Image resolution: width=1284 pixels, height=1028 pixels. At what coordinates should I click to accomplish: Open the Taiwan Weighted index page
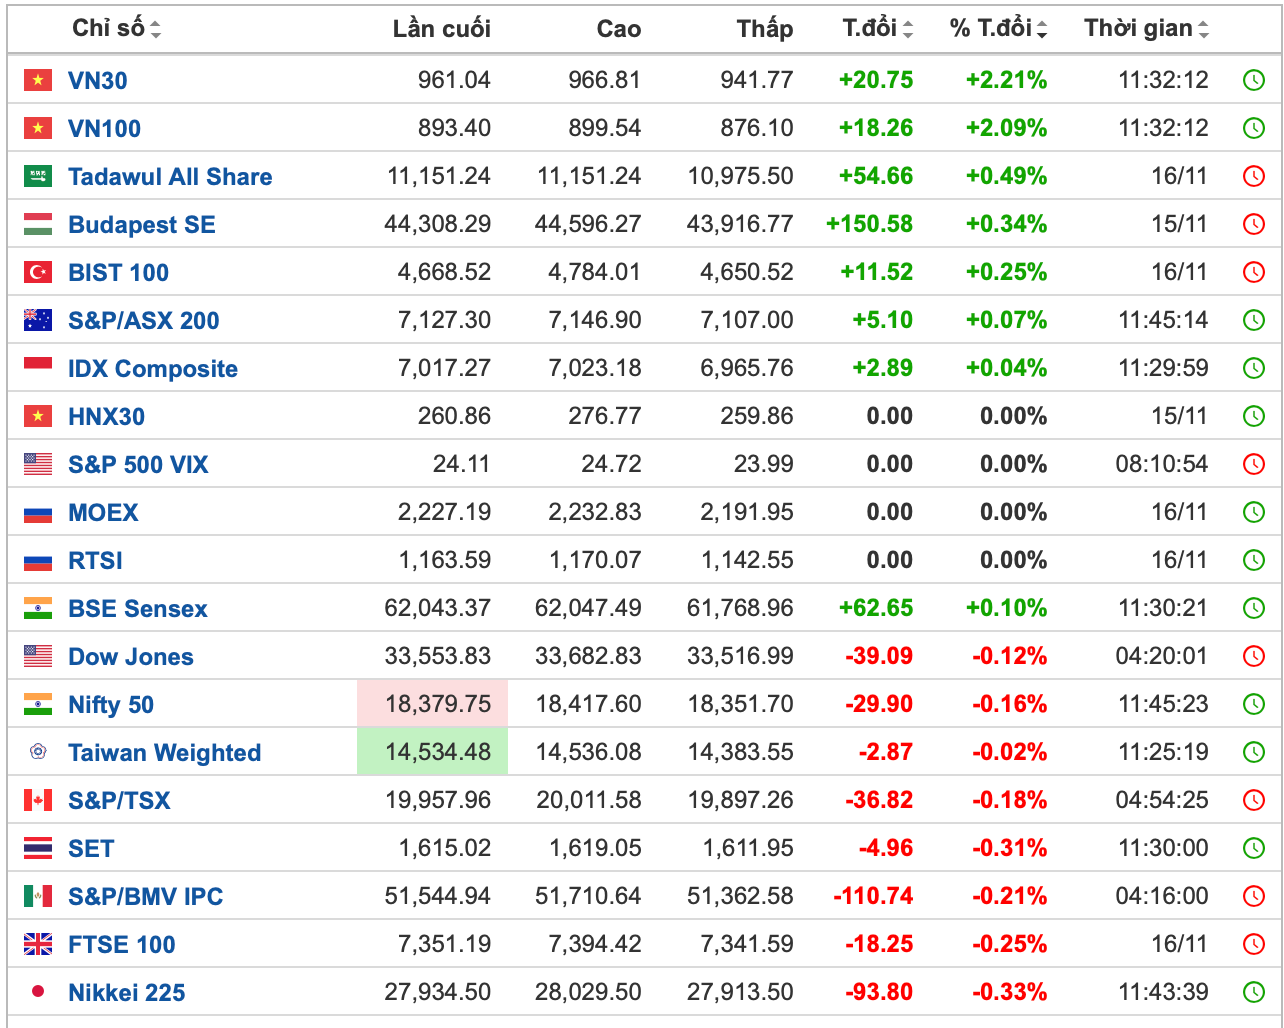tap(164, 753)
